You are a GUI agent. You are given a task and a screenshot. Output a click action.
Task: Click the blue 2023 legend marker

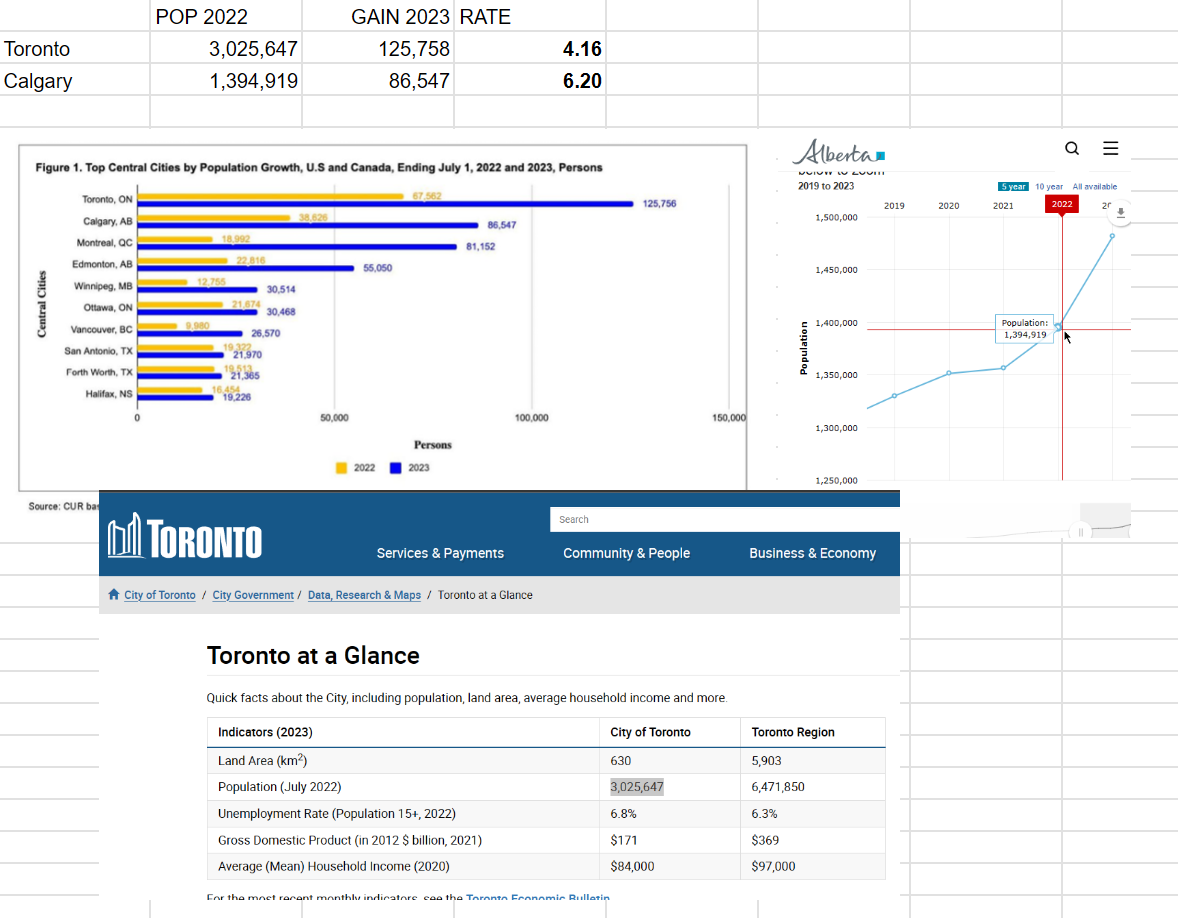(396, 468)
